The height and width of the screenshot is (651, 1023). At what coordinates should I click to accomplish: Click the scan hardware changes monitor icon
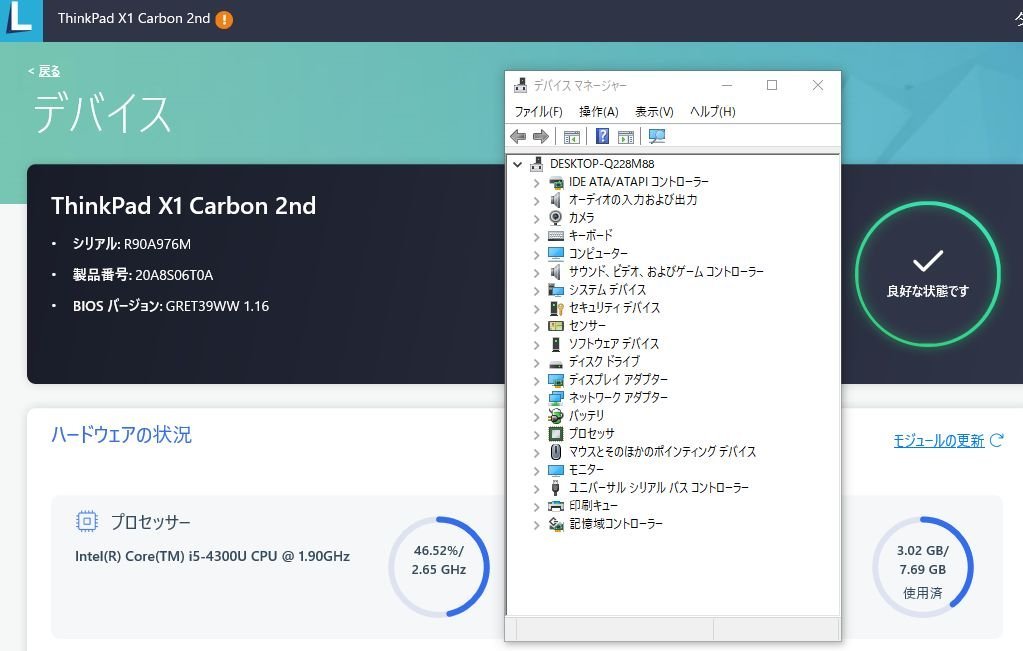point(657,136)
